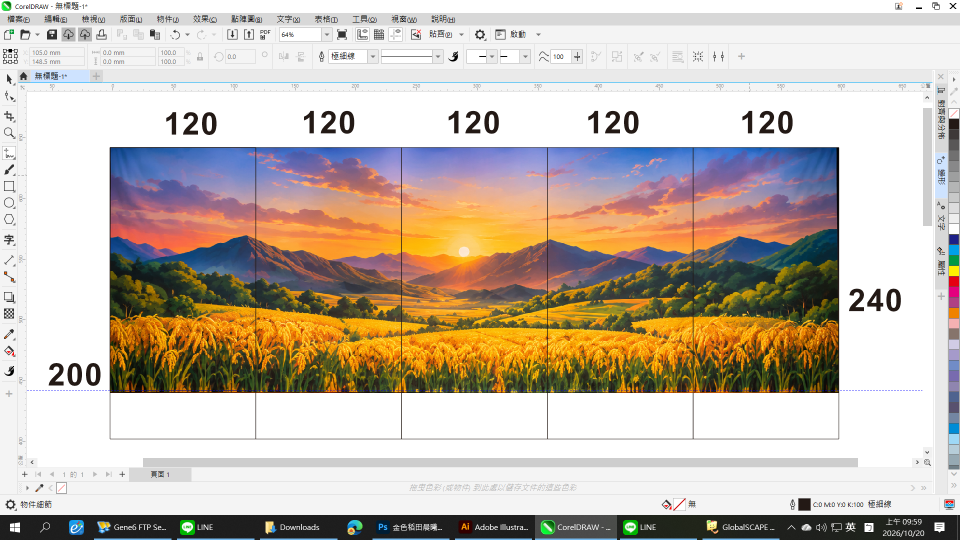The height and width of the screenshot is (540, 960).
Task: Expand the undo history dropdown arrow
Action: pyautogui.click(x=187, y=34)
